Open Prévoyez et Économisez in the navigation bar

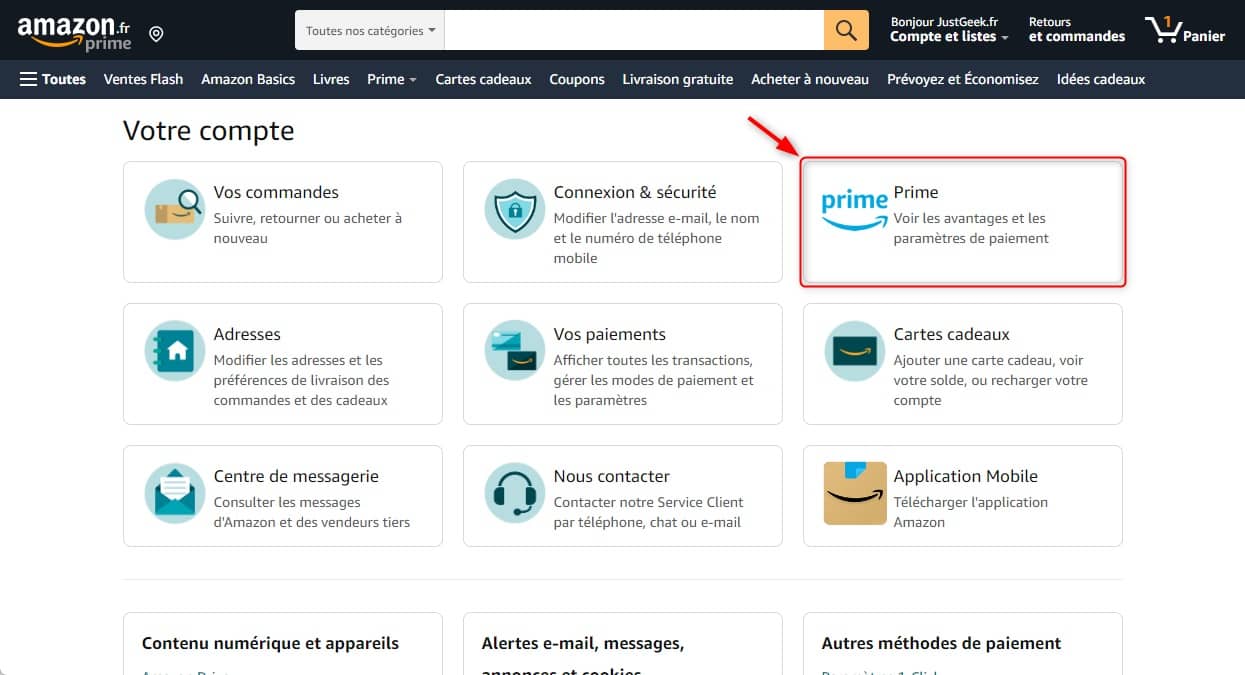click(963, 79)
